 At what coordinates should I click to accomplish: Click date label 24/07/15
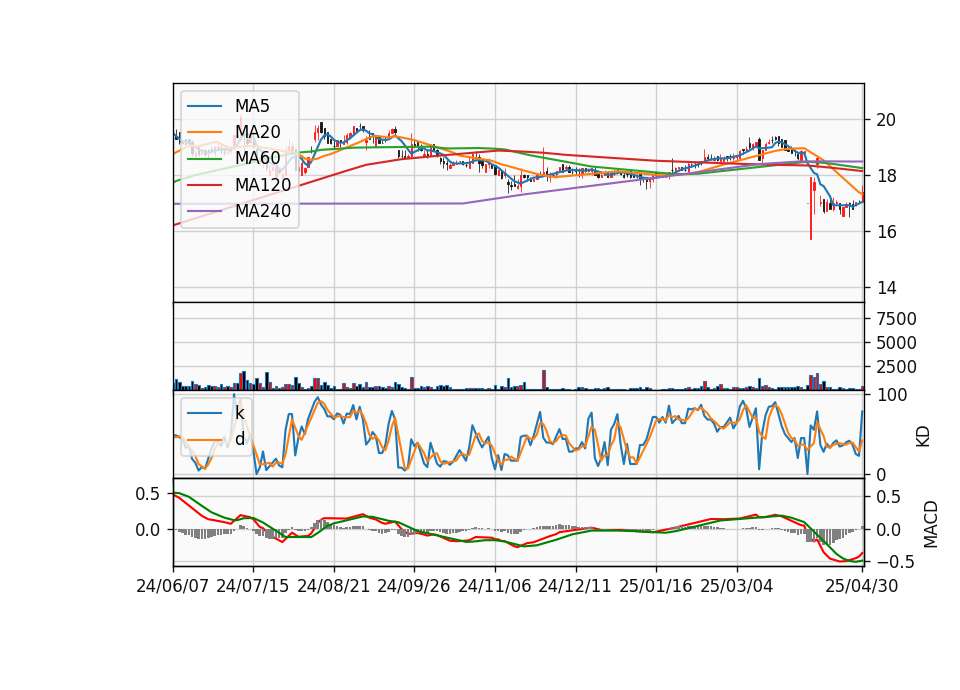(253, 586)
